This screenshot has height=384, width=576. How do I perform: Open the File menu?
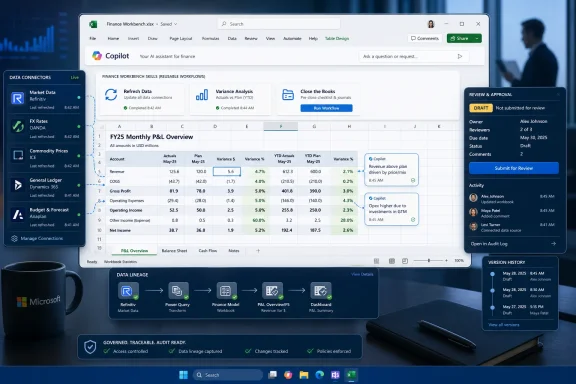coord(93,39)
